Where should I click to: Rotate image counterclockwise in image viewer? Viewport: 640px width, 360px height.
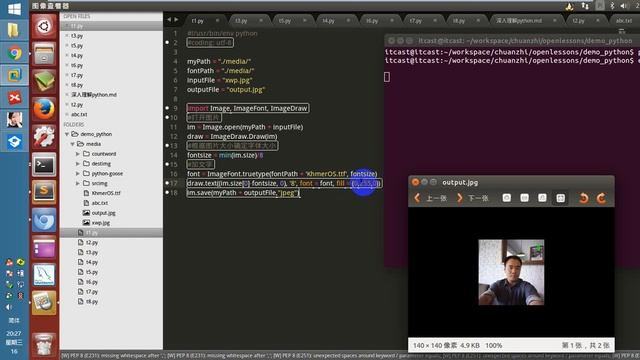point(584,198)
